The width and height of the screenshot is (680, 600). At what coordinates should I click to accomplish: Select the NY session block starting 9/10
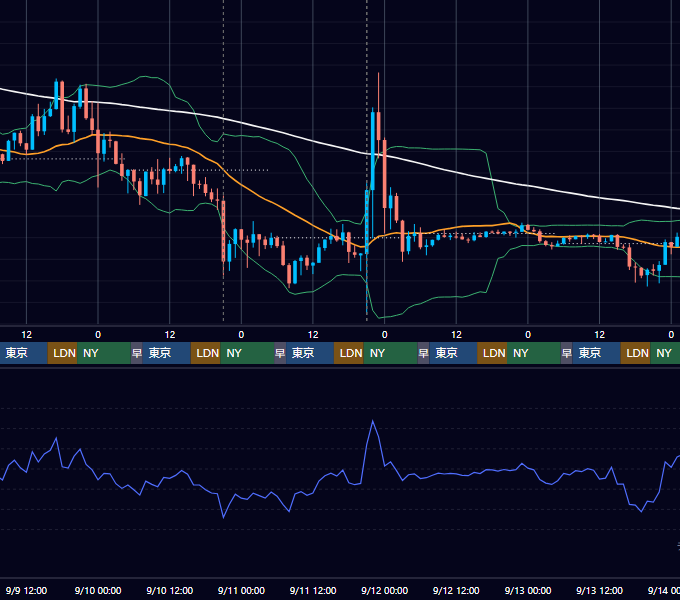coord(247,353)
